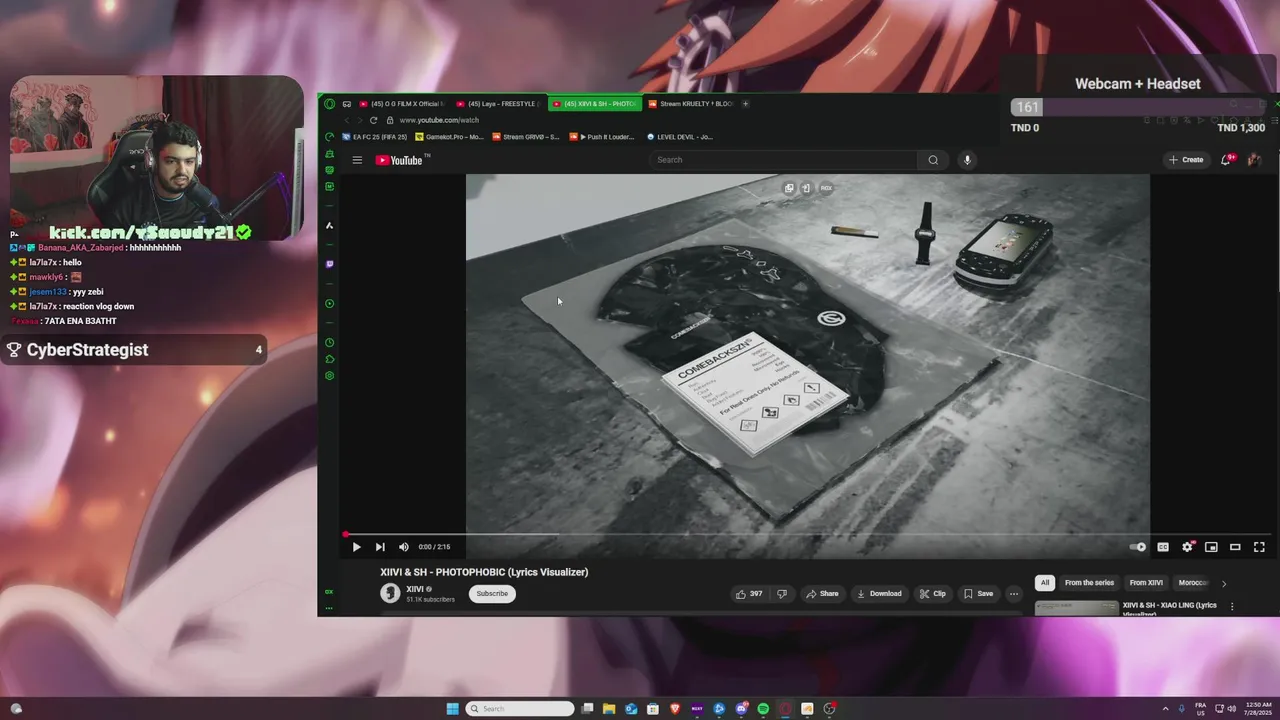This screenshot has height=720, width=1280.
Task: Search with your voice microphone
Action: click(x=967, y=160)
